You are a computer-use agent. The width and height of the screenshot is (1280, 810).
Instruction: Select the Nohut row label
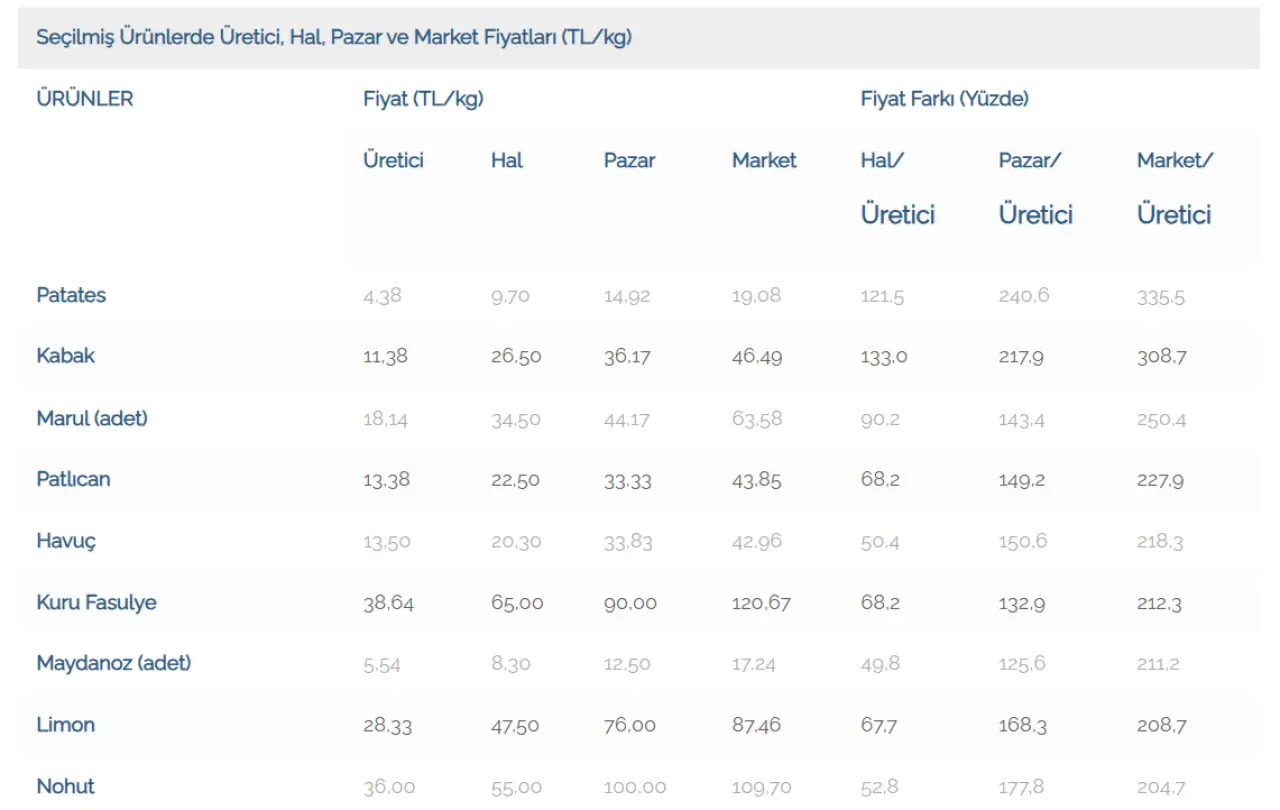(x=66, y=786)
